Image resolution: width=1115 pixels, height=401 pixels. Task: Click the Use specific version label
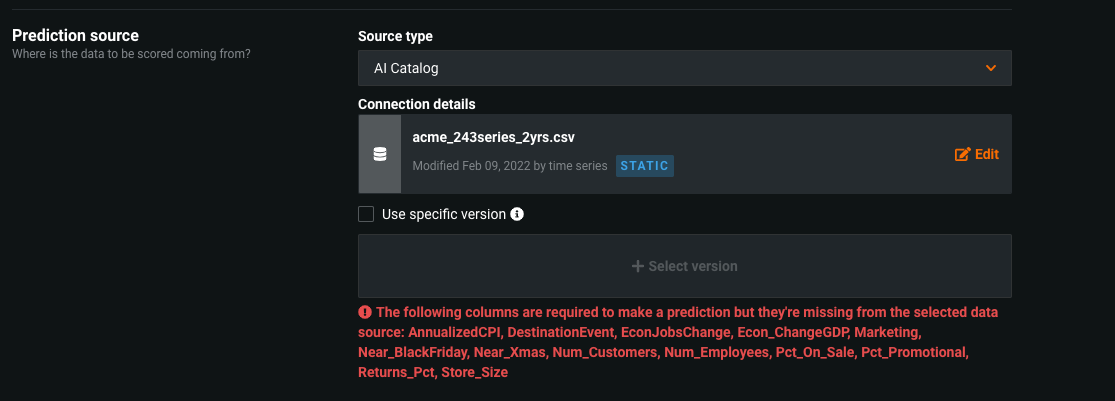click(x=444, y=214)
